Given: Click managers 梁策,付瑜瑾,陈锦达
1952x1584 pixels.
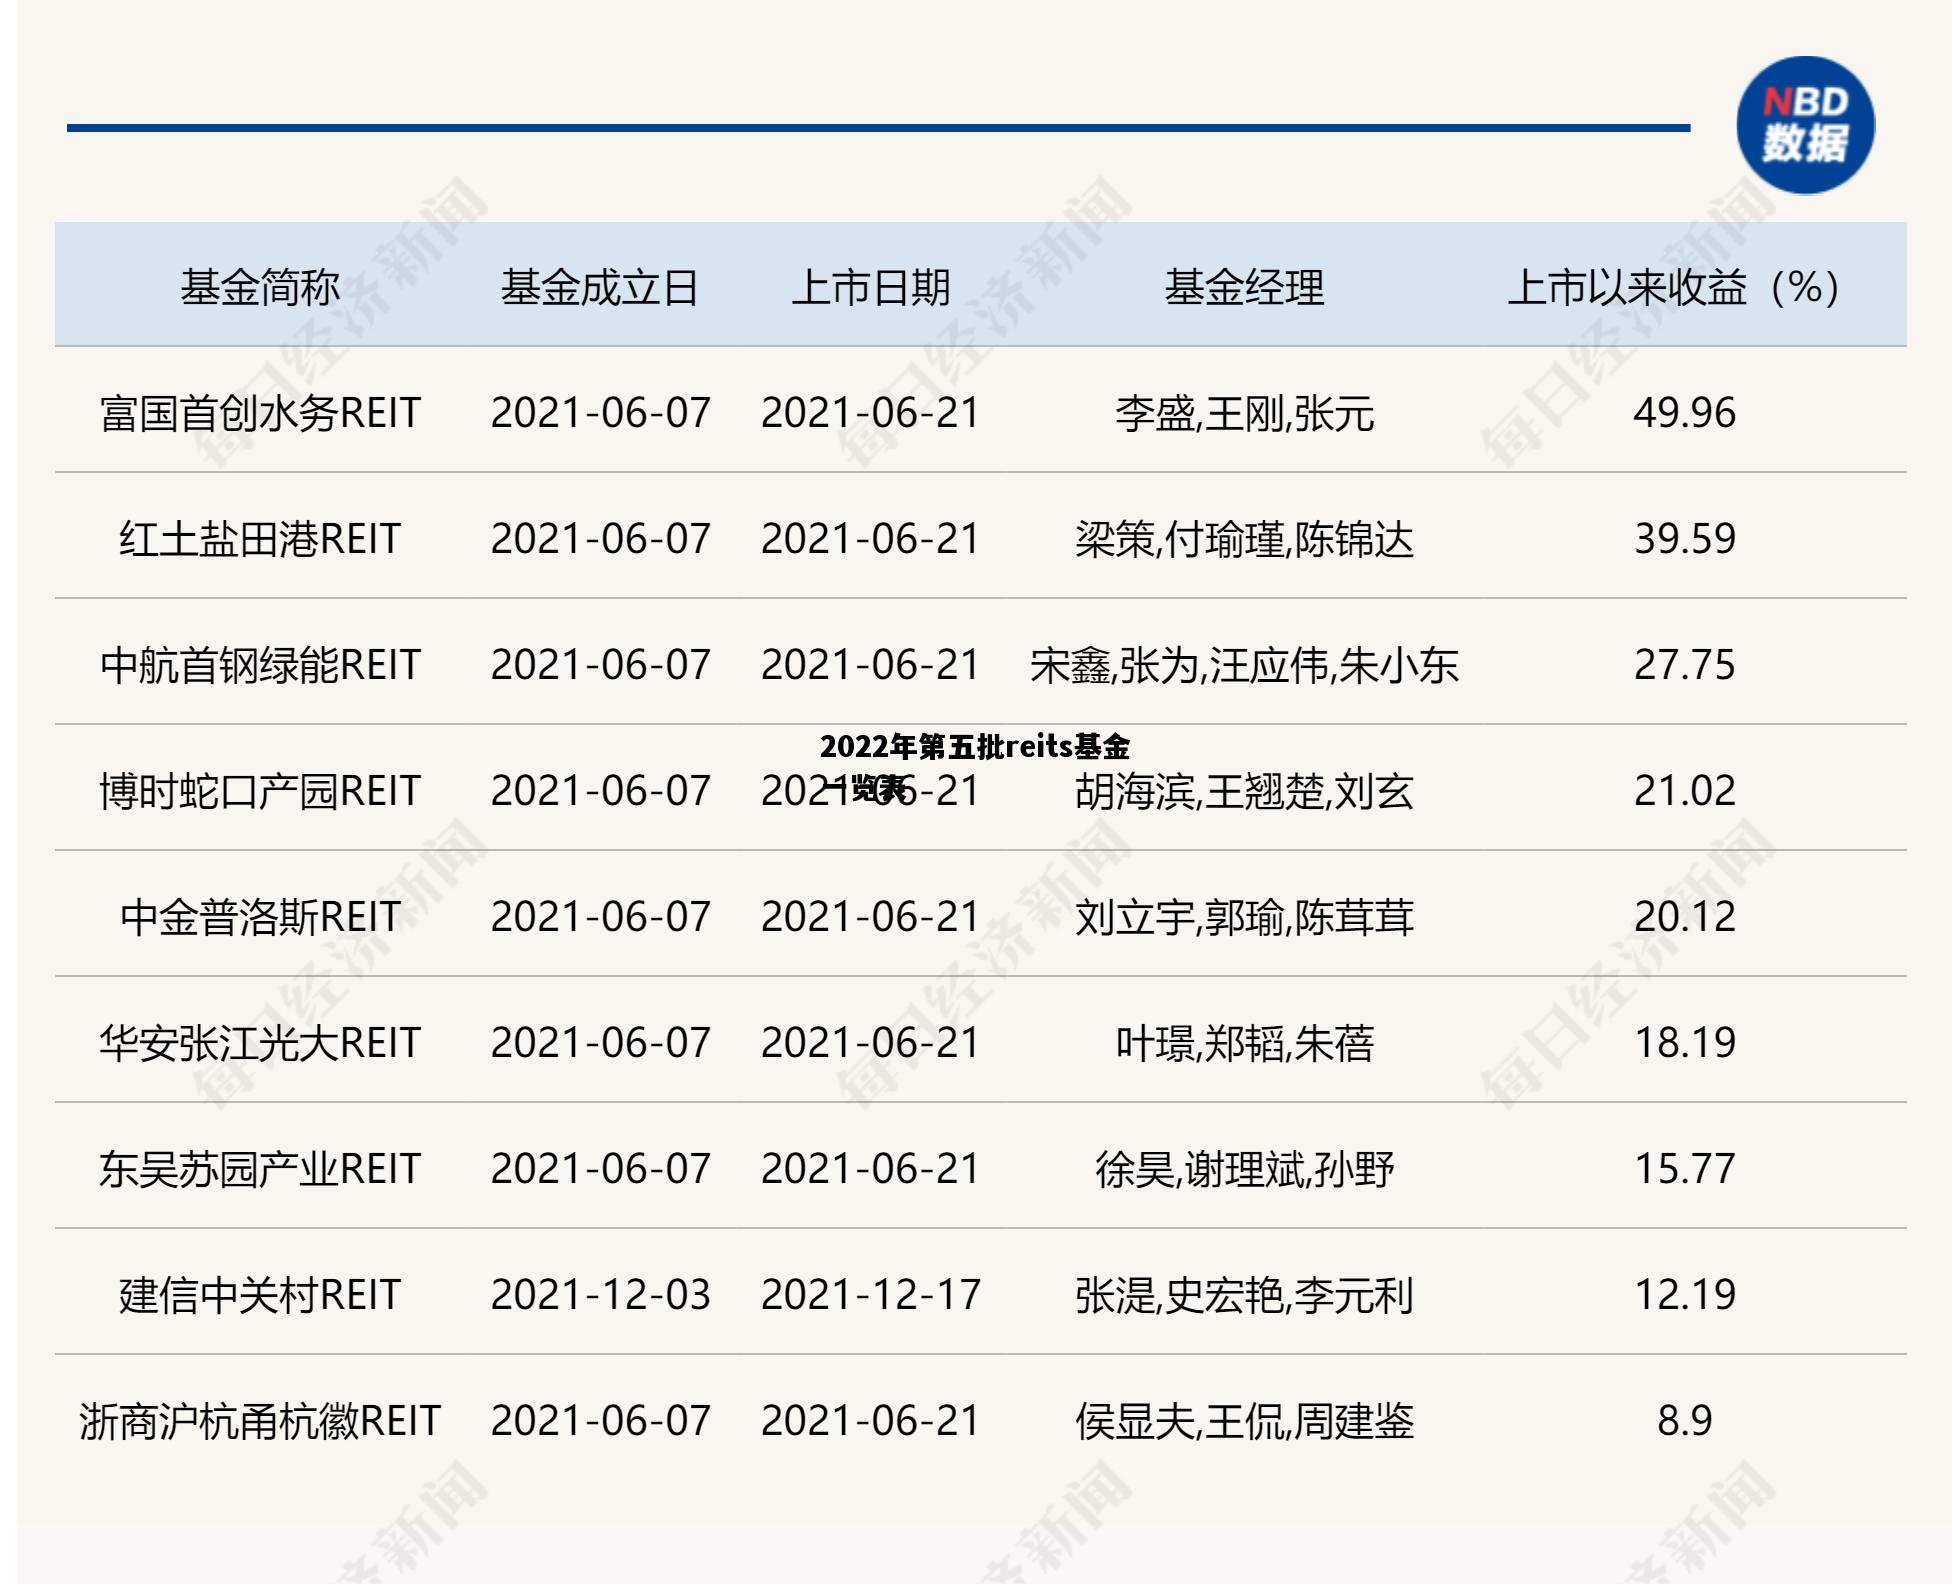Looking at the screenshot, I should click(1244, 540).
